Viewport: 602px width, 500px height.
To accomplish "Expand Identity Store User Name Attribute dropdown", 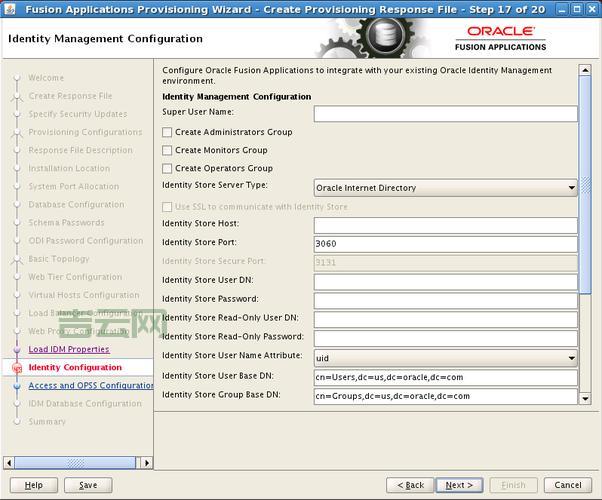I will pyautogui.click(x=445, y=358).
